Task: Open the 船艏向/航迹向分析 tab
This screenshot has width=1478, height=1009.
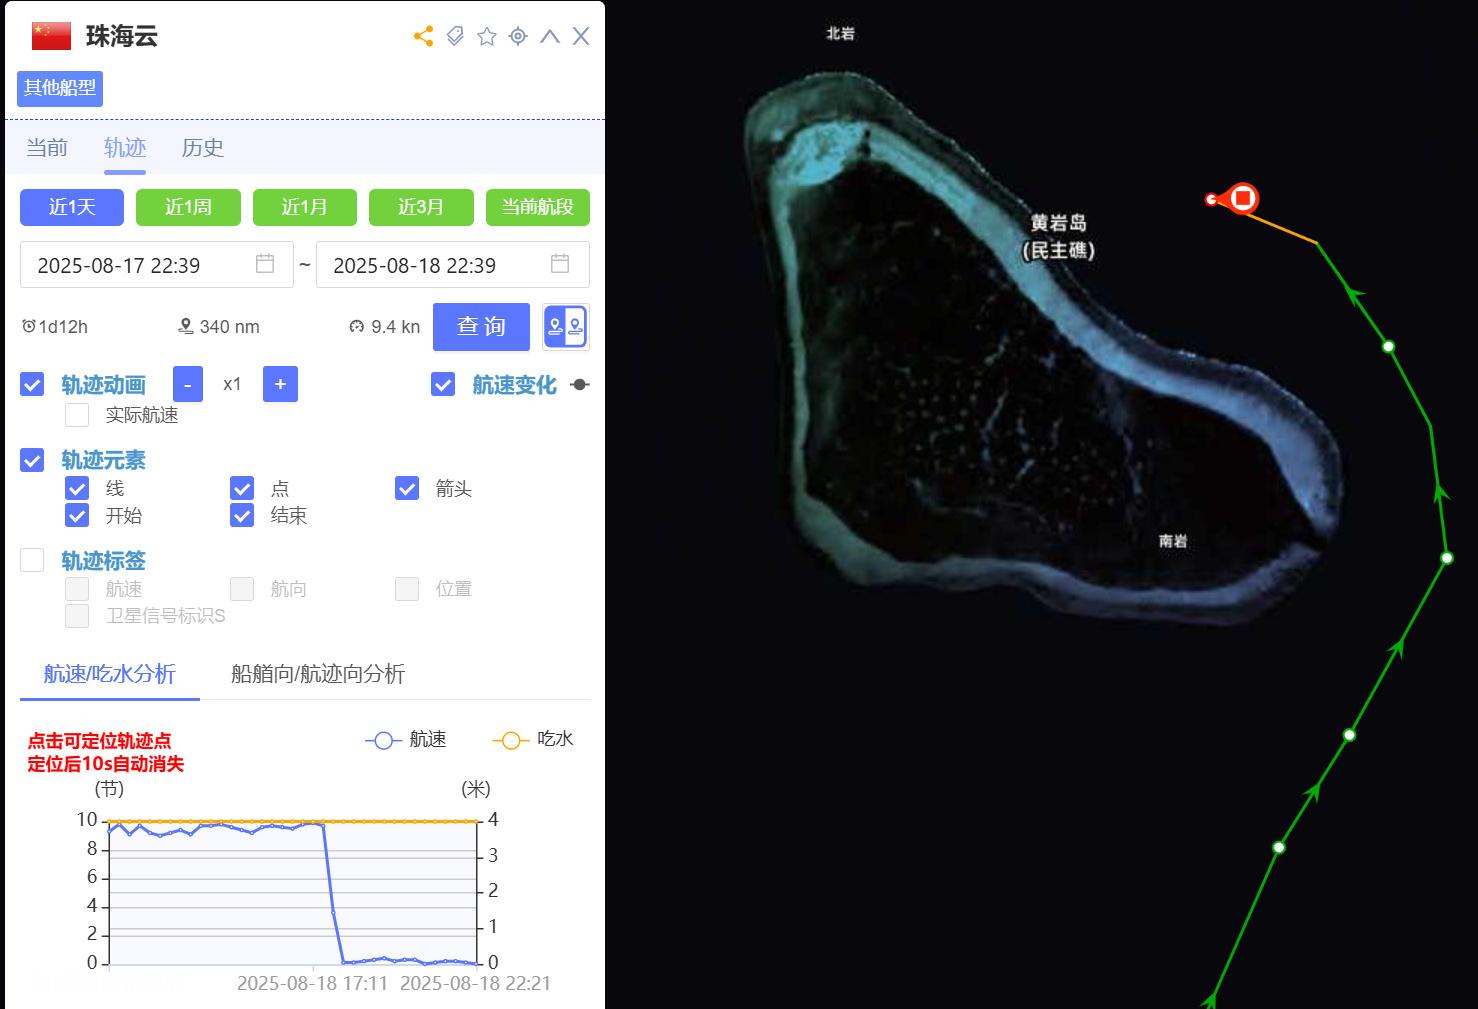Action: [318, 674]
